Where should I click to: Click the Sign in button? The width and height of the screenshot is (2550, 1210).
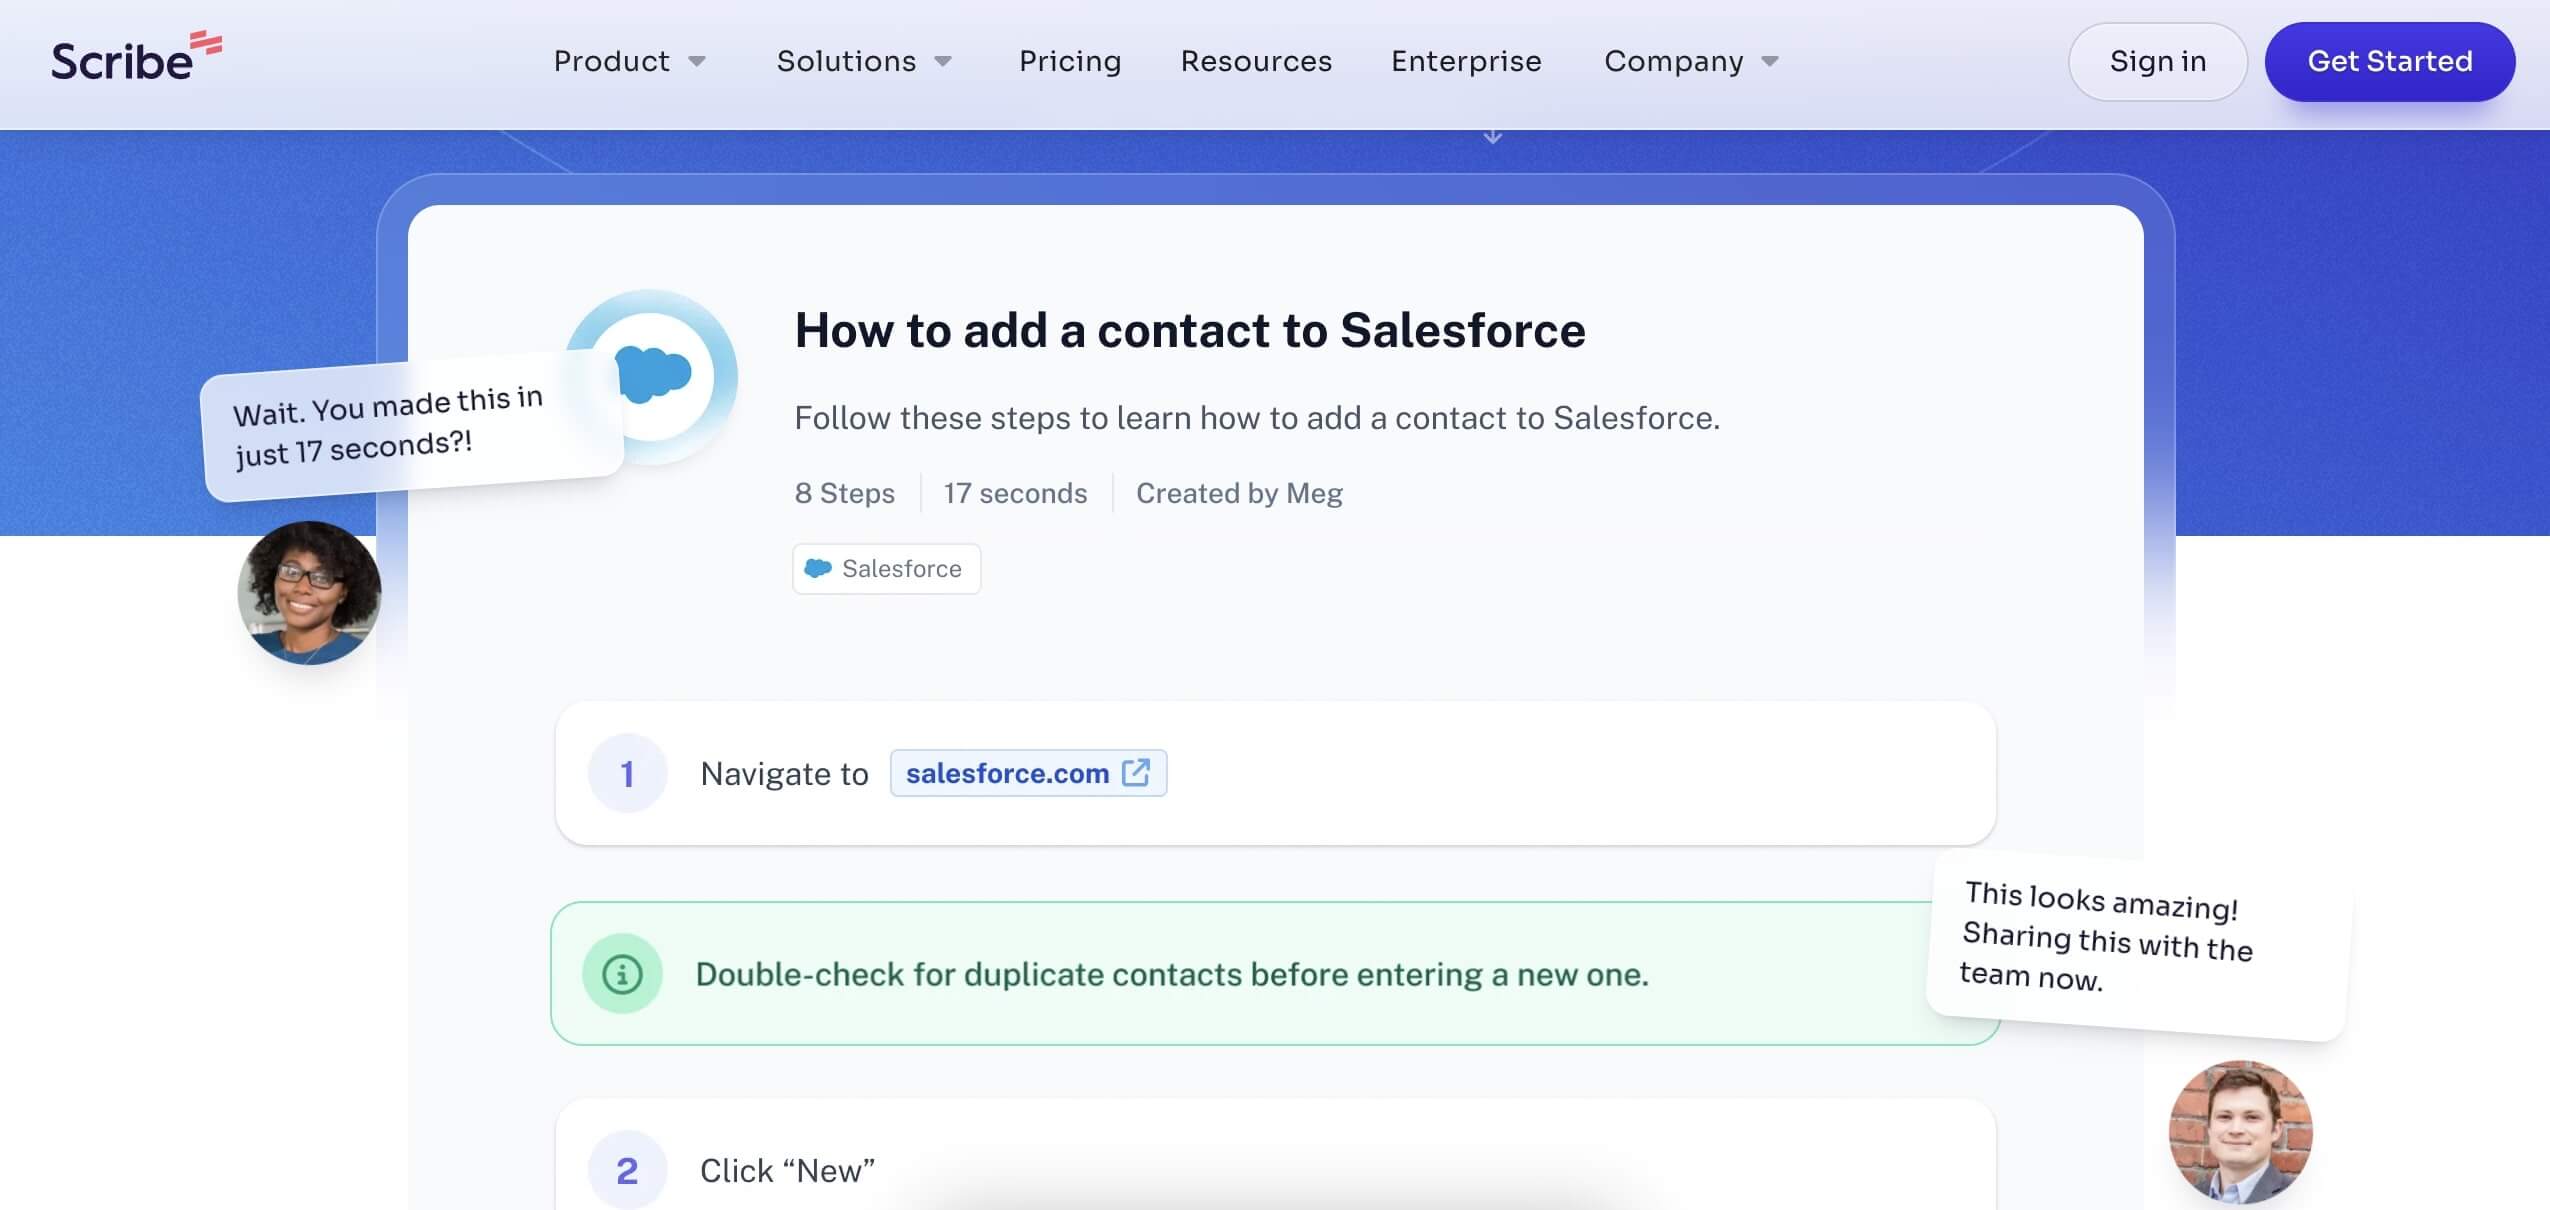2157,61
